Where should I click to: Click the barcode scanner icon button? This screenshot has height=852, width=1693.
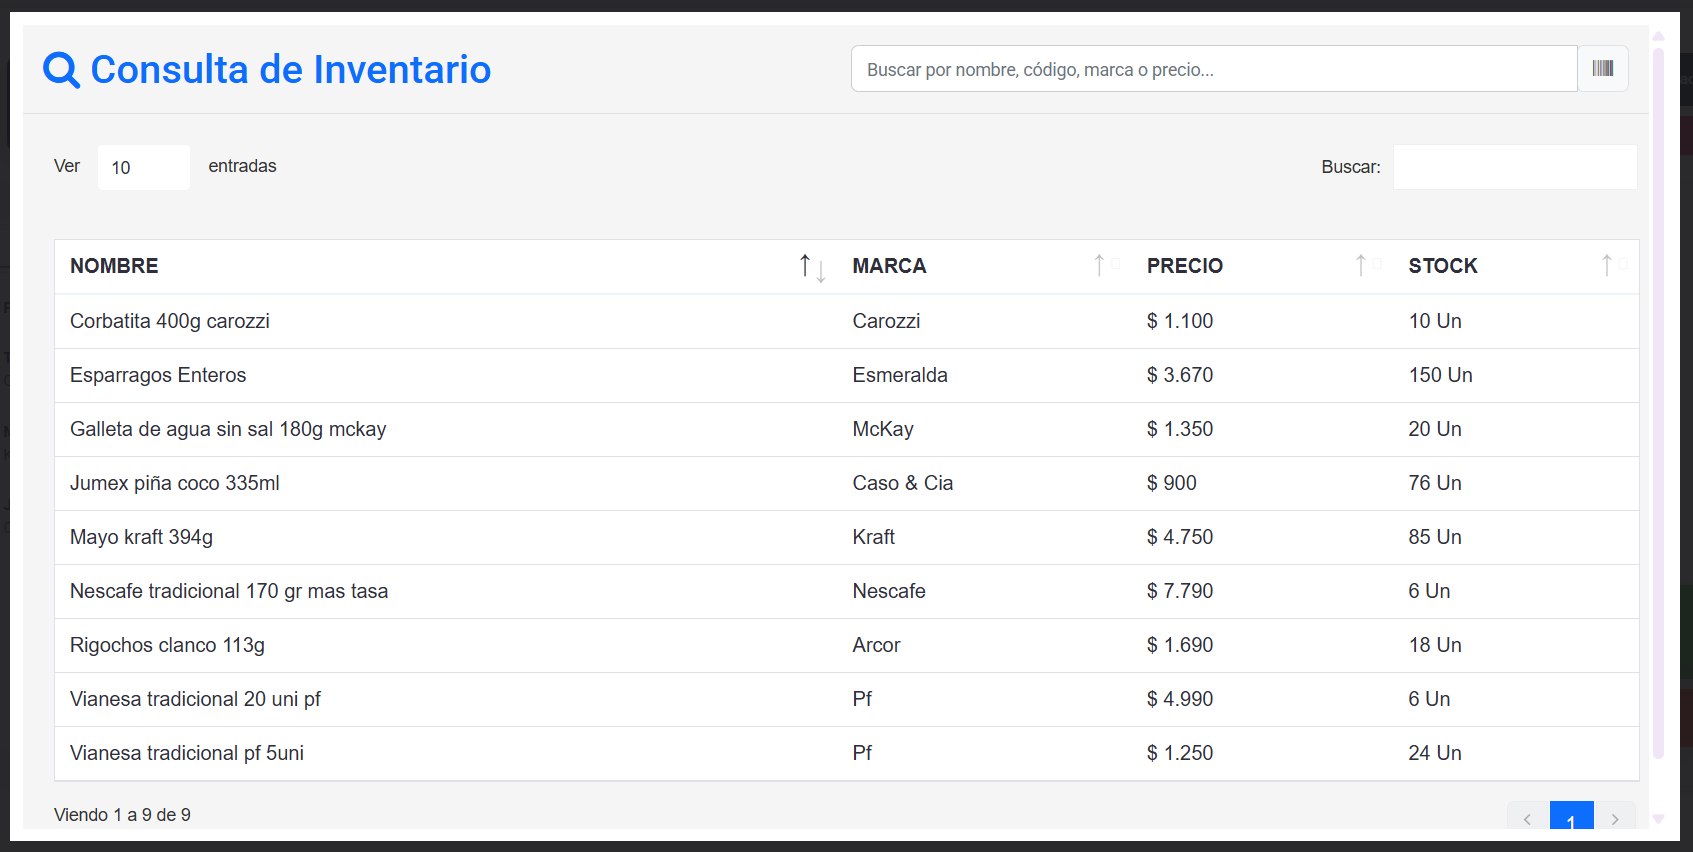point(1602,69)
